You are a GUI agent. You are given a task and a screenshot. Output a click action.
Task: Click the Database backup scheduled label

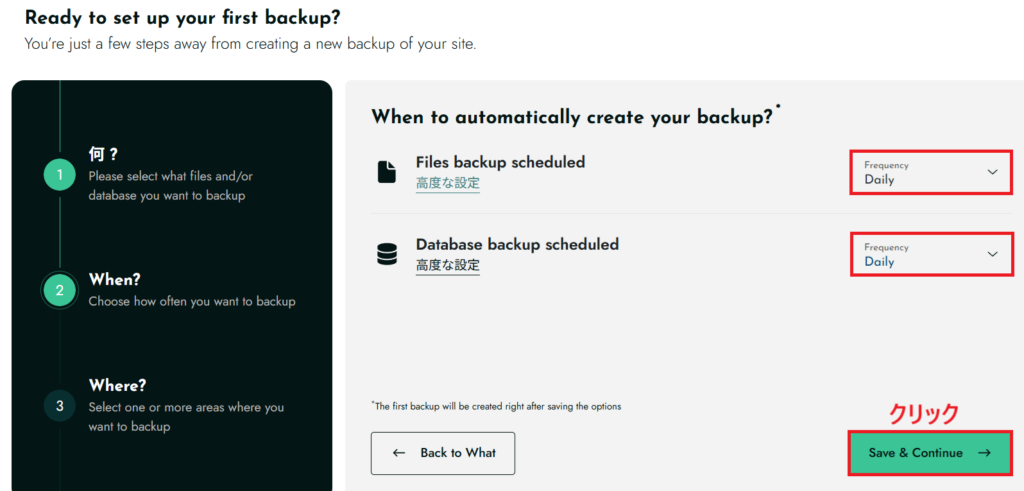(517, 244)
